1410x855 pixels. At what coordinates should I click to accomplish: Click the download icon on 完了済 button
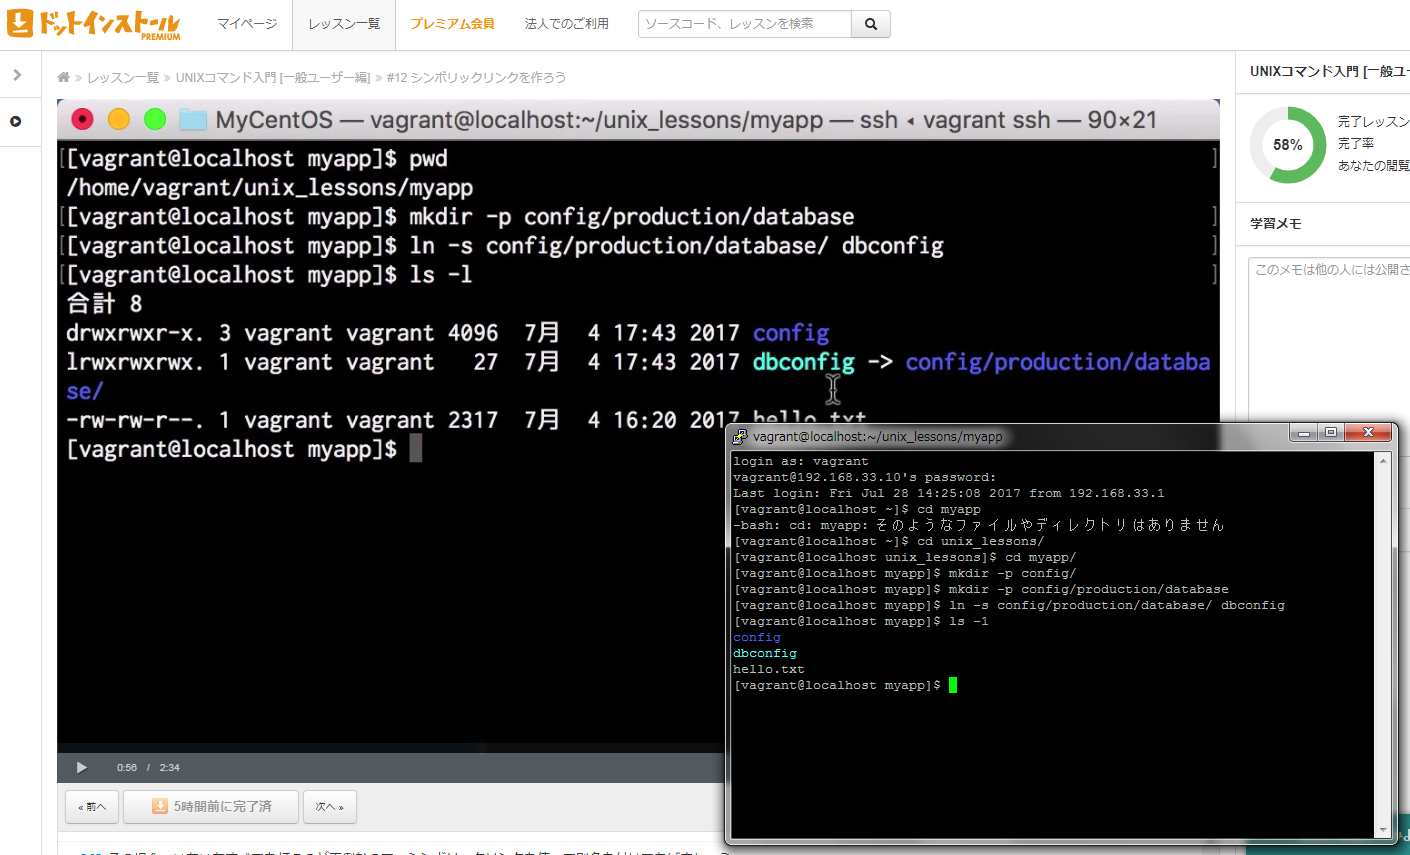tap(160, 806)
